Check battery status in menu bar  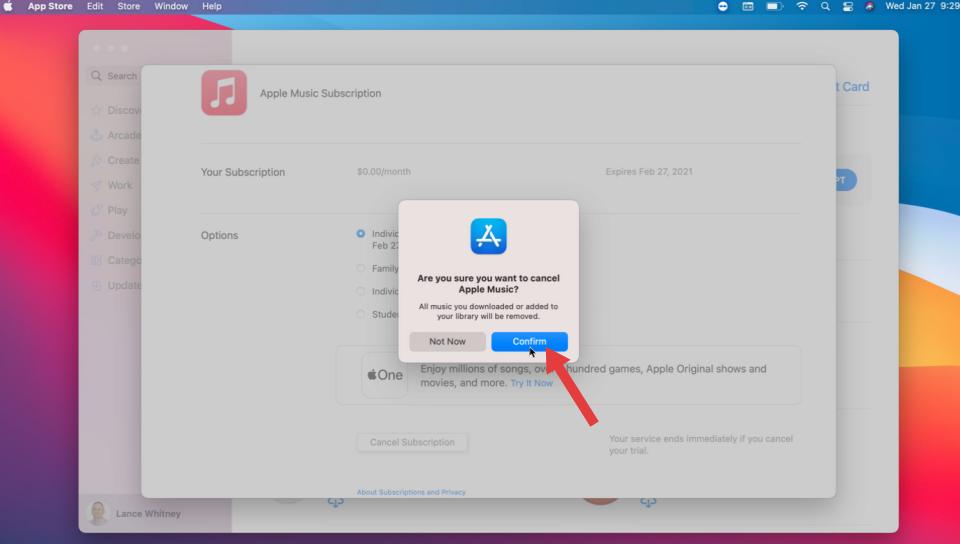pos(774,6)
